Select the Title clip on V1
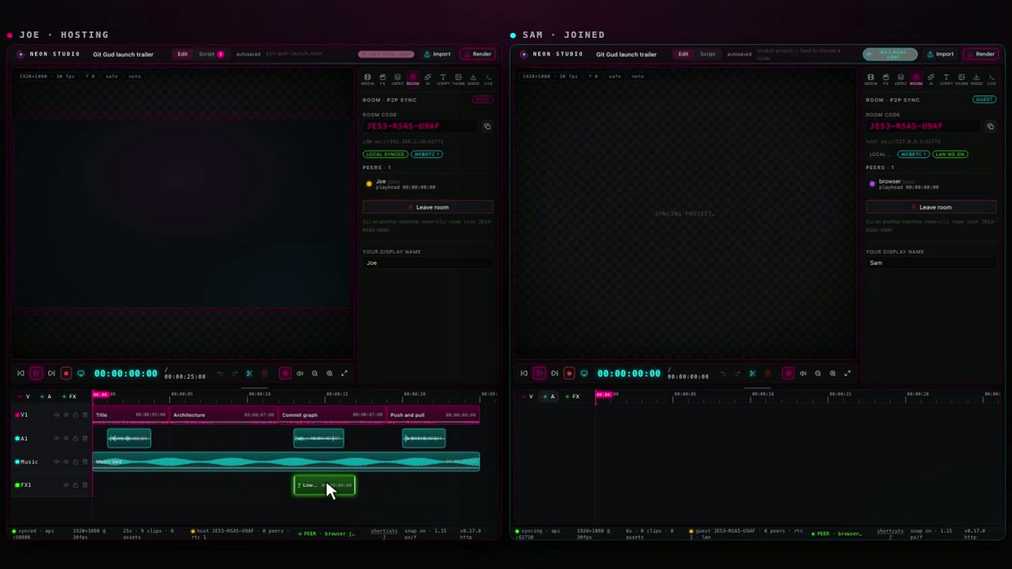1012x569 pixels. tap(130, 415)
